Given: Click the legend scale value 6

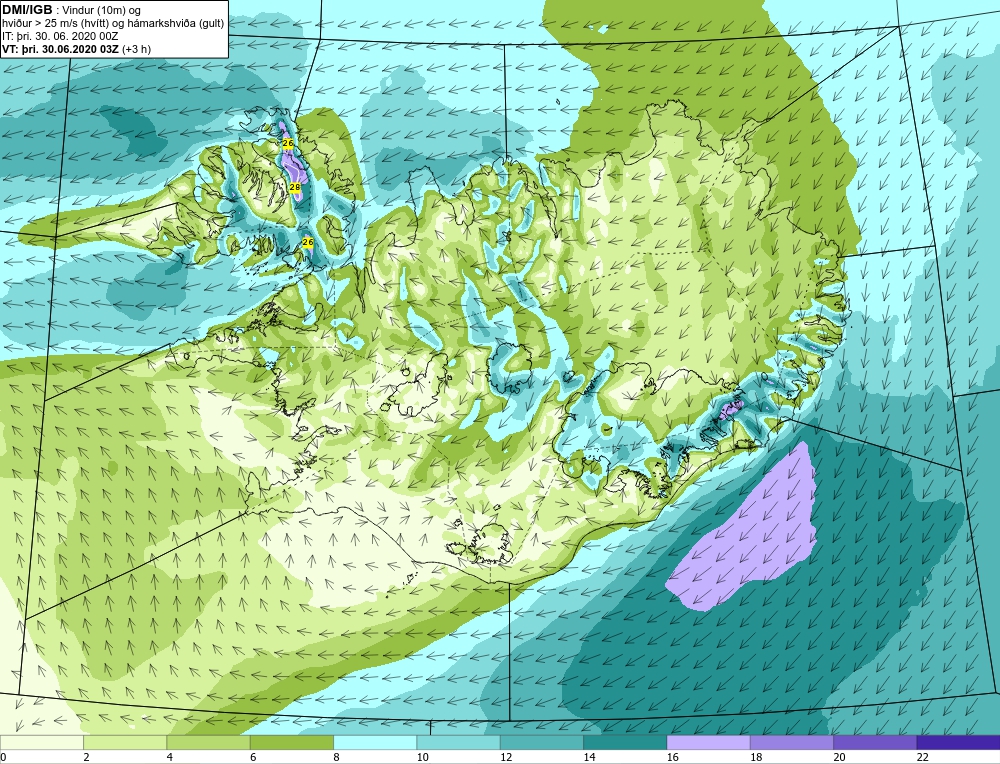Looking at the screenshot, I should [253, 757].
